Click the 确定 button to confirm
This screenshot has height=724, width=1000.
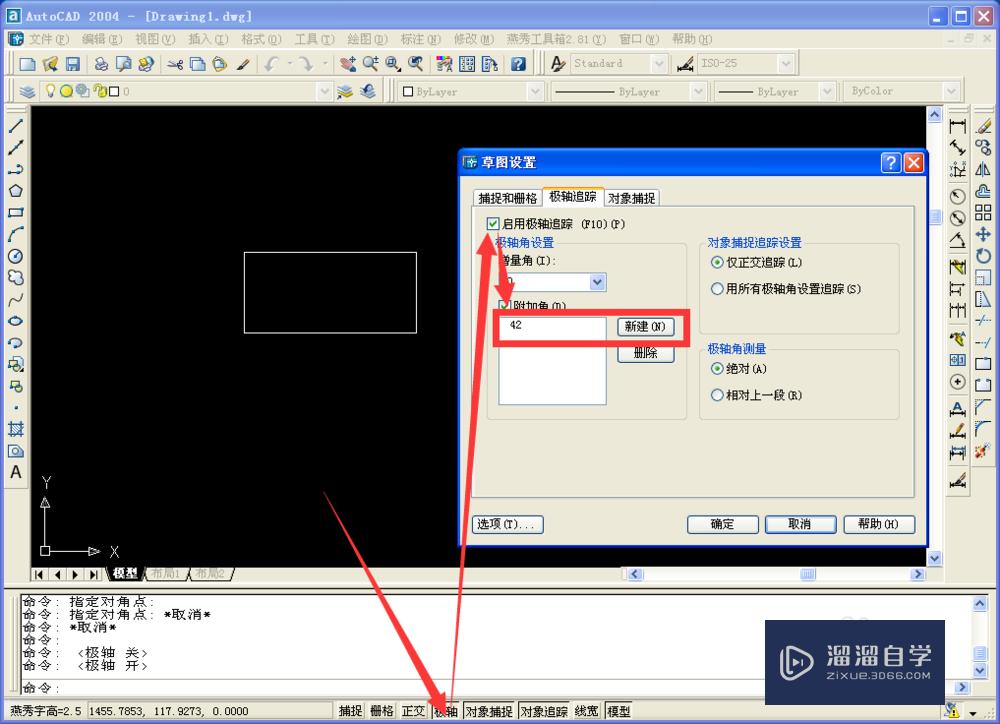pos(722,524)
